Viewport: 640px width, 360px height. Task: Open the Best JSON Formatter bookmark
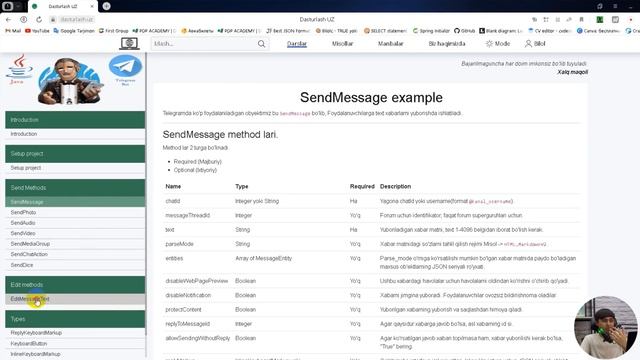(288, 31)
